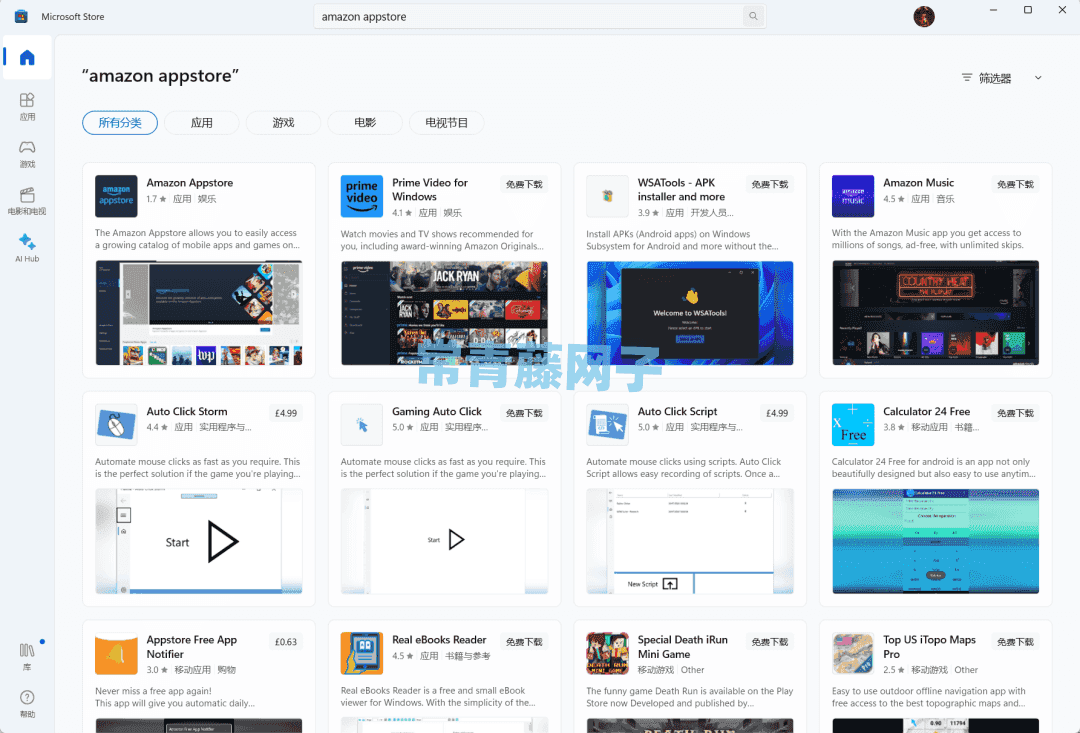
Task: Click the search magnifier button
Action: (753, 17)
